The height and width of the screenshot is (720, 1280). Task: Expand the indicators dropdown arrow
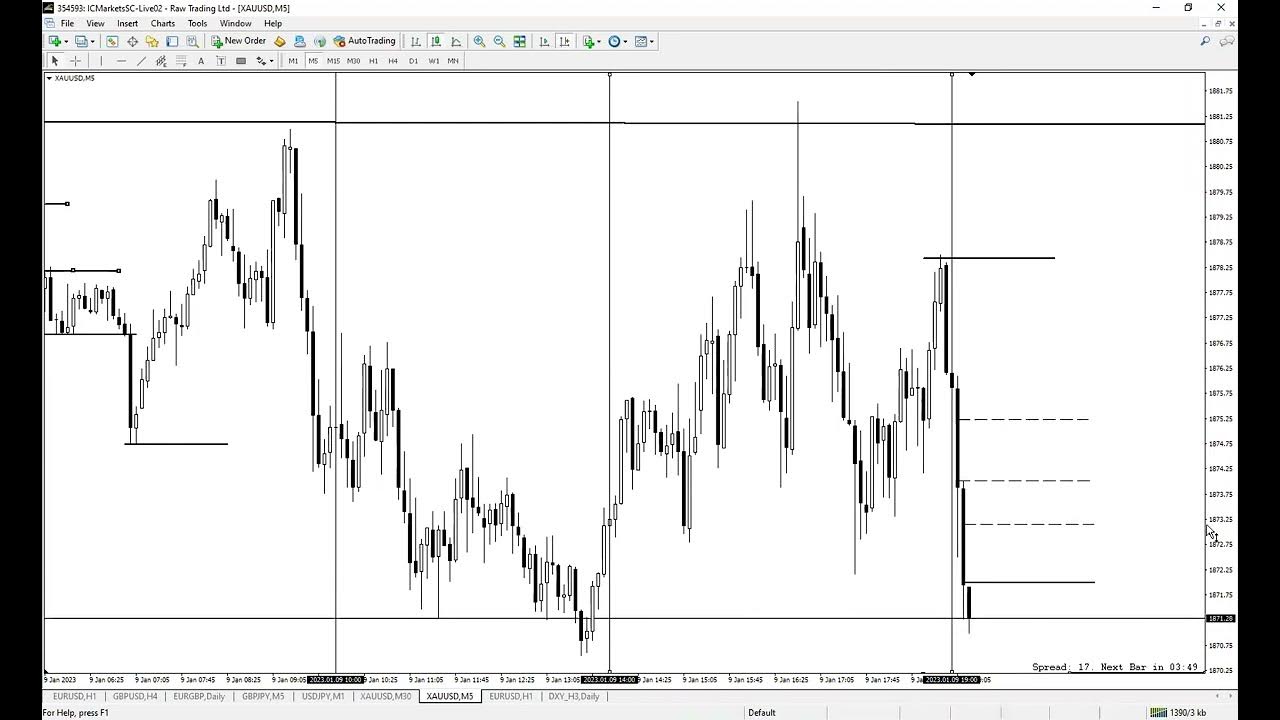pos(599,41)
